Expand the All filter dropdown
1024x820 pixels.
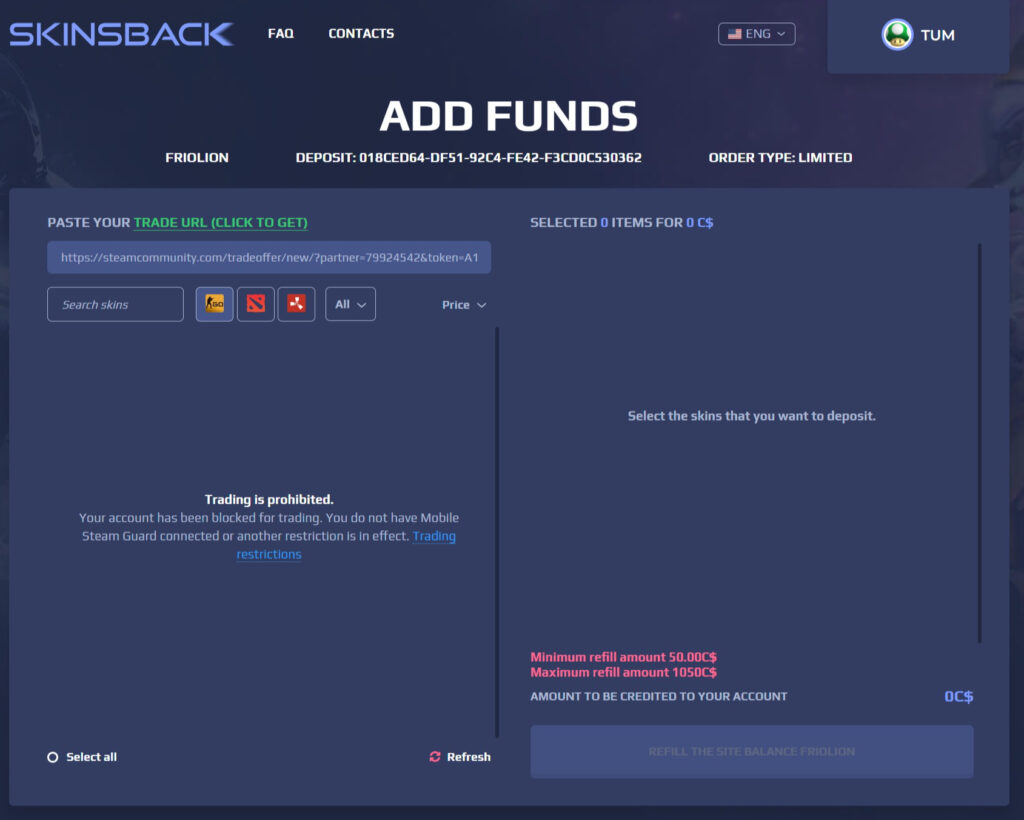(x=350, y=304)
